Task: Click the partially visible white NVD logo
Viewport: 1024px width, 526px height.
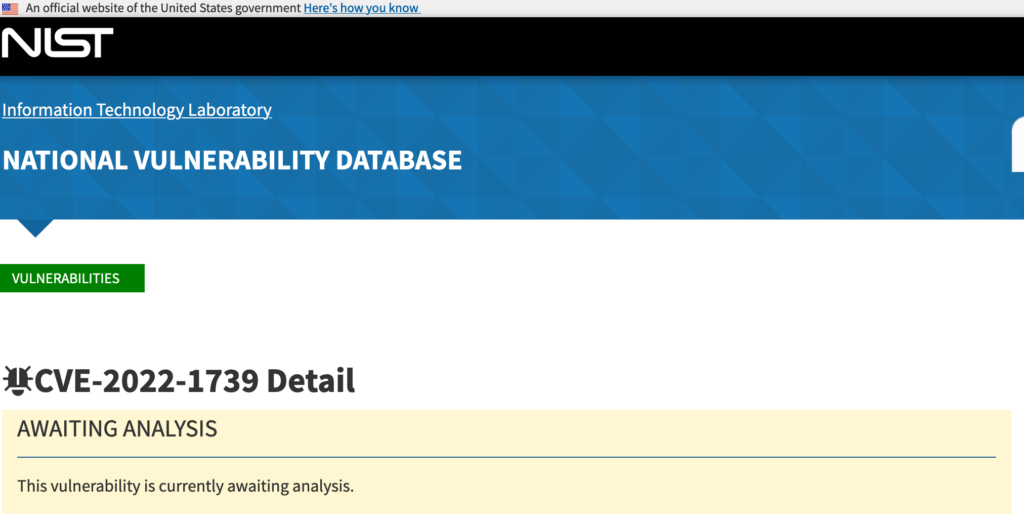Action: (1017, 144)
